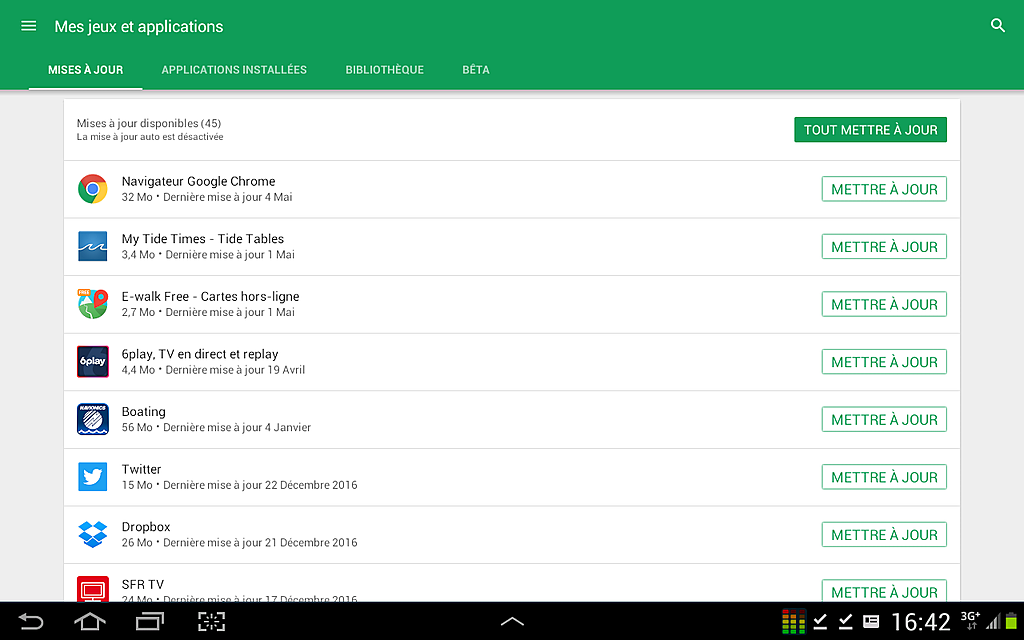This screenshot has height=640, width=1024.
Task: Click '4,4 Mo · Dernière mise à jour 19 Avril'
Action: tap(214, 370)
